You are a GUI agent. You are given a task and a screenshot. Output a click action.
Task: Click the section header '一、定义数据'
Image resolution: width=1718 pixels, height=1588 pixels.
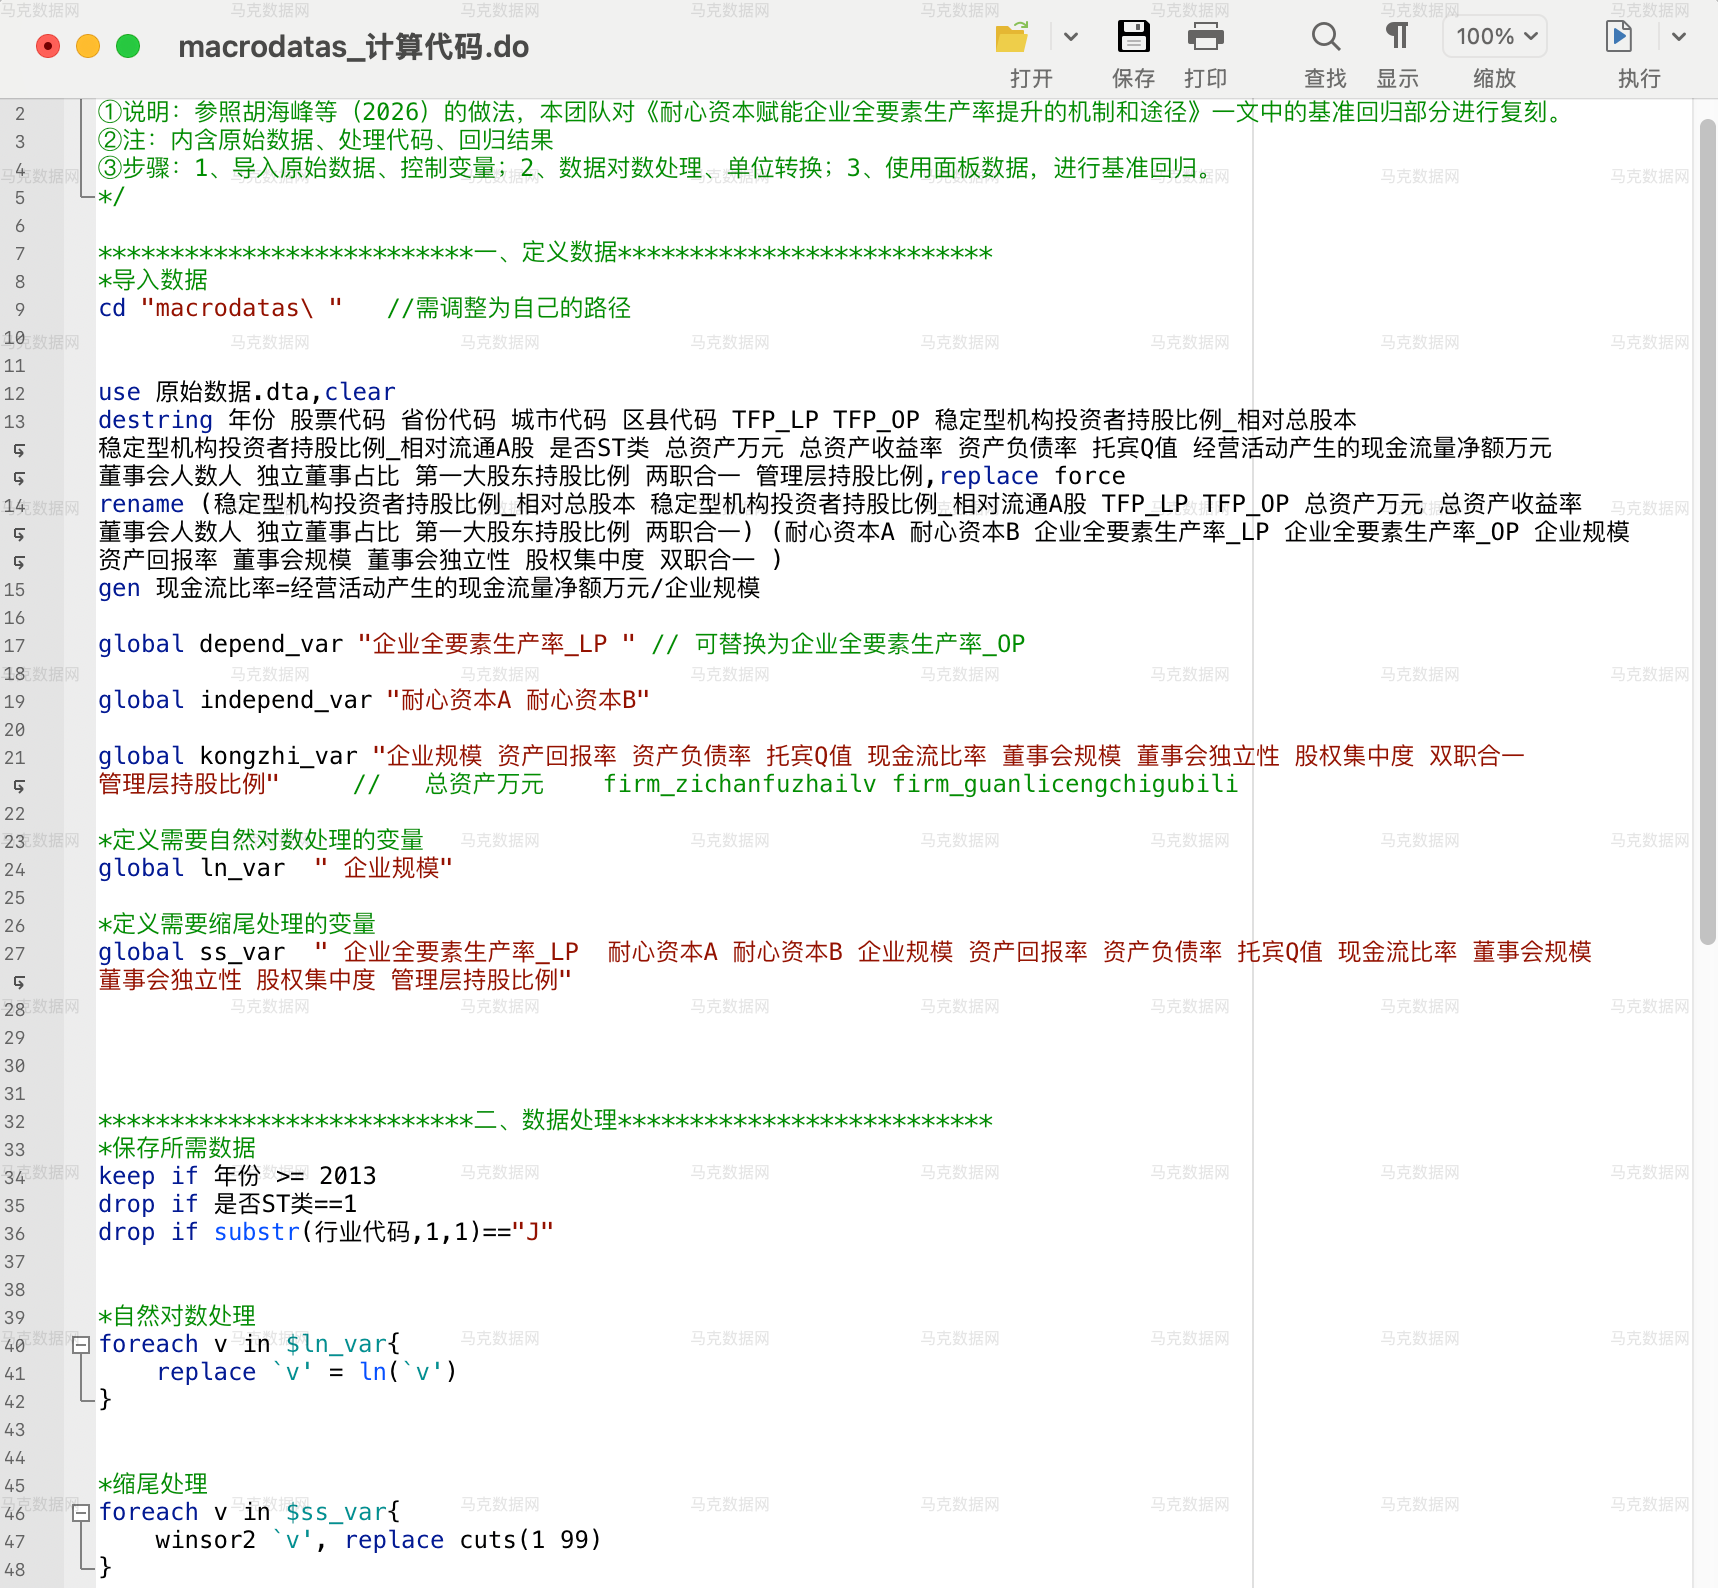pos(546,252)
